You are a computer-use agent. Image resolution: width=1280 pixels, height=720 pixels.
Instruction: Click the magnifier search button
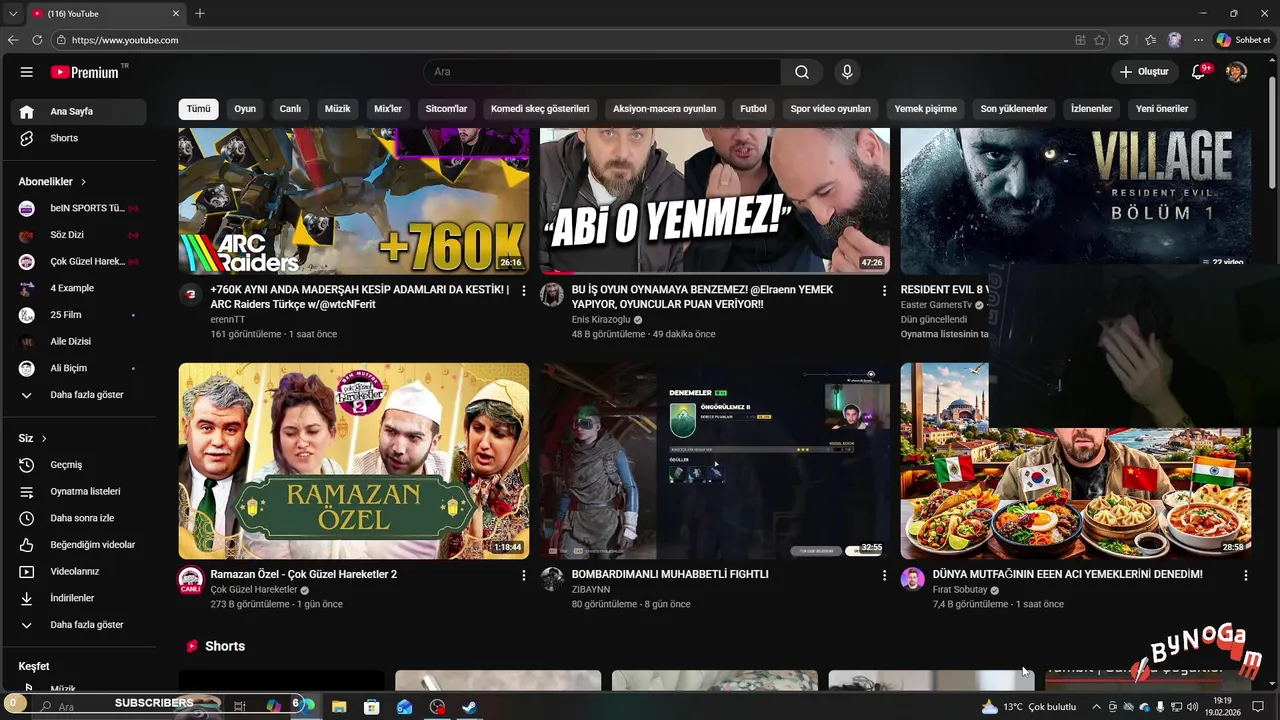802,72
